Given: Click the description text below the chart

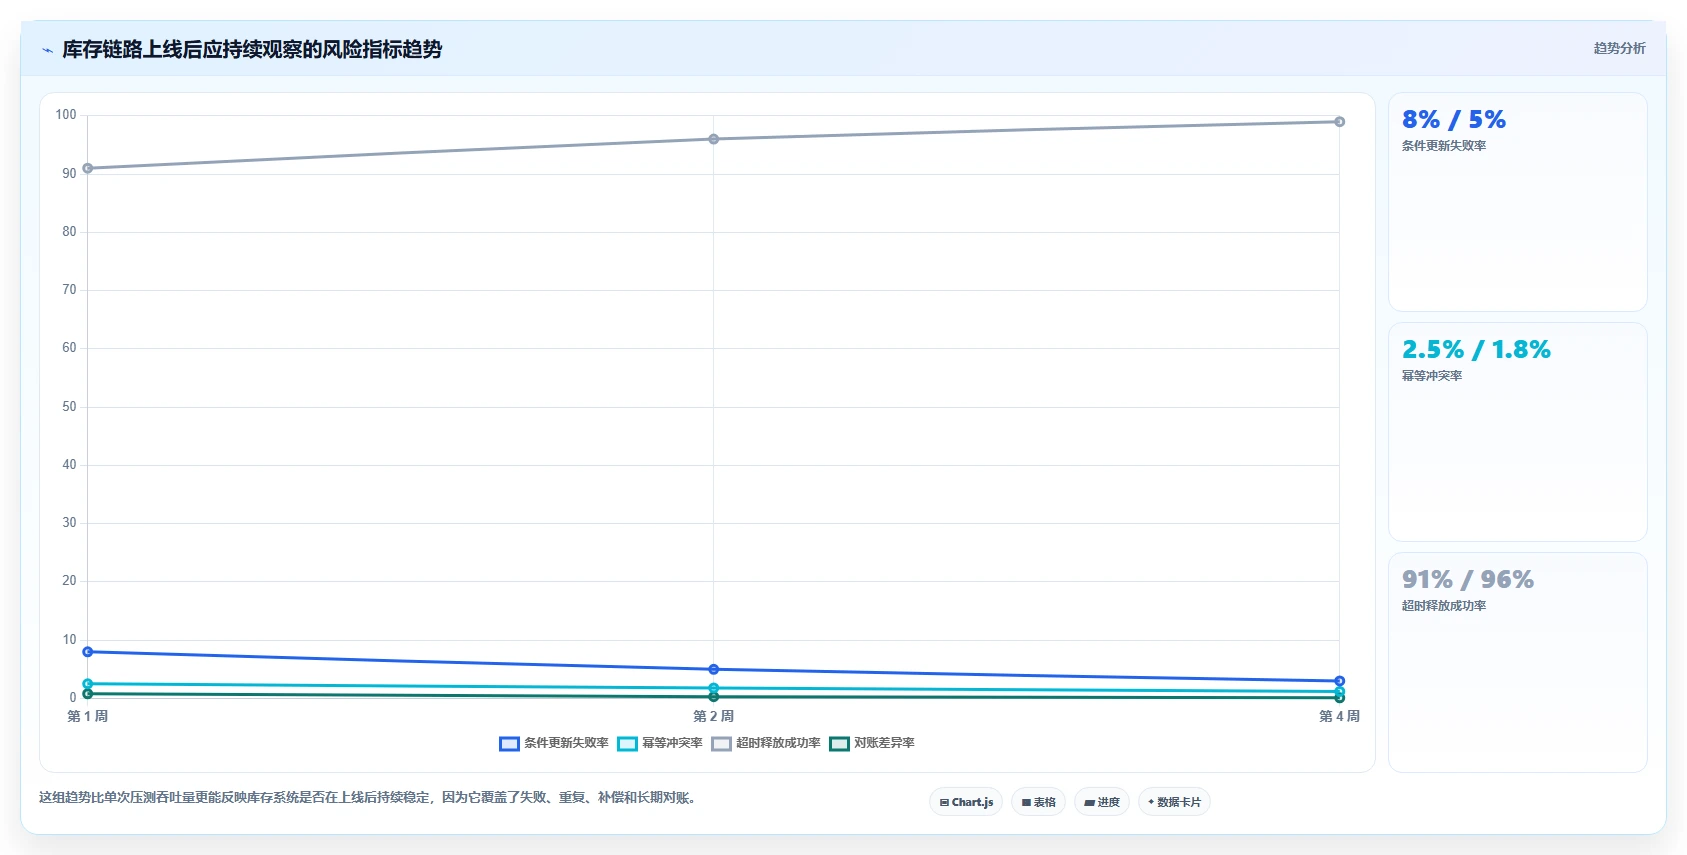Looking at the screenshot, I should point(368,798).
